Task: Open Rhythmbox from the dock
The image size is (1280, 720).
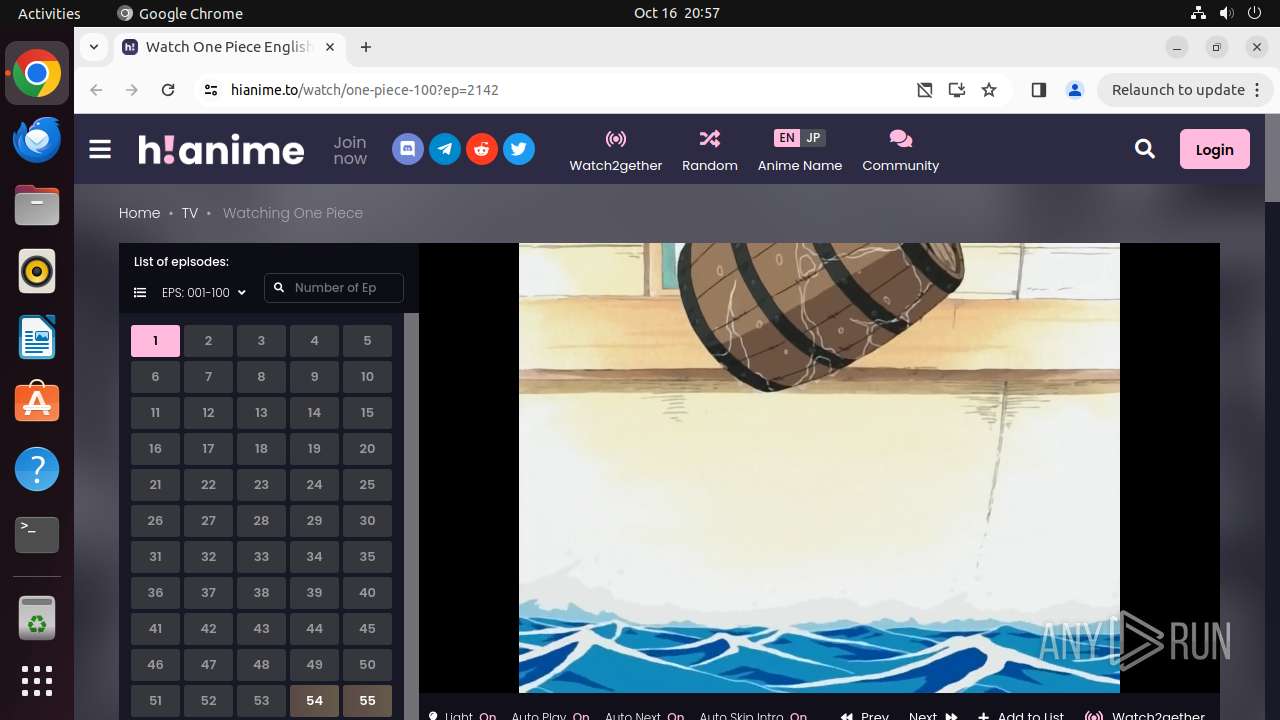Action: pos(37,271)
